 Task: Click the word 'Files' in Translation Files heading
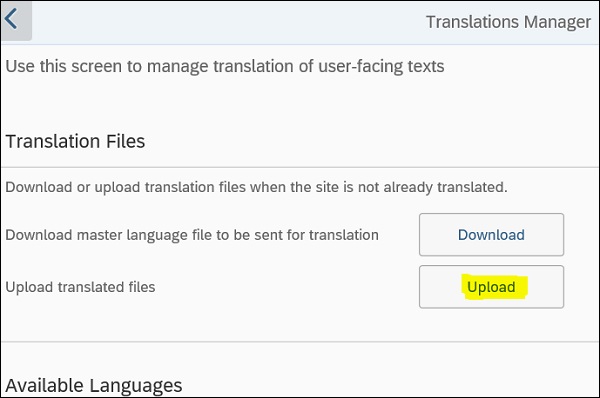tap(126, 141)
